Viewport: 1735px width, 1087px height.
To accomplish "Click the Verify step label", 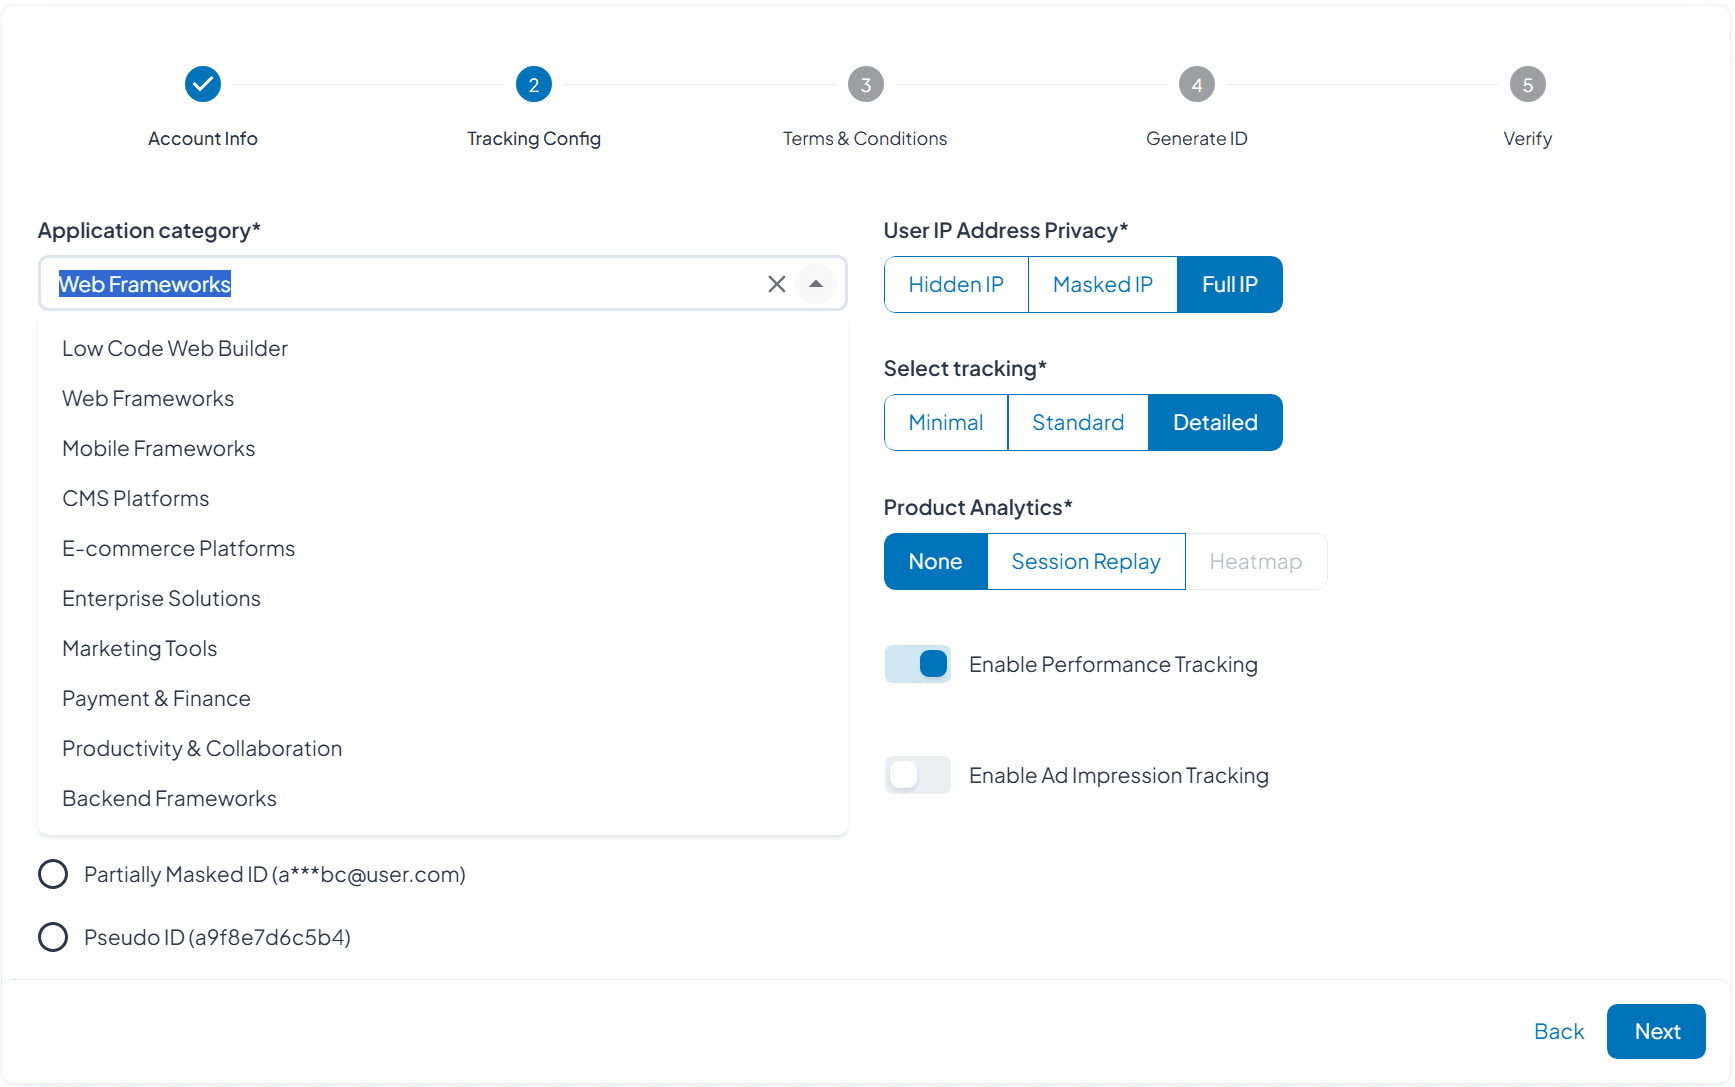I will coord(1528,139).
